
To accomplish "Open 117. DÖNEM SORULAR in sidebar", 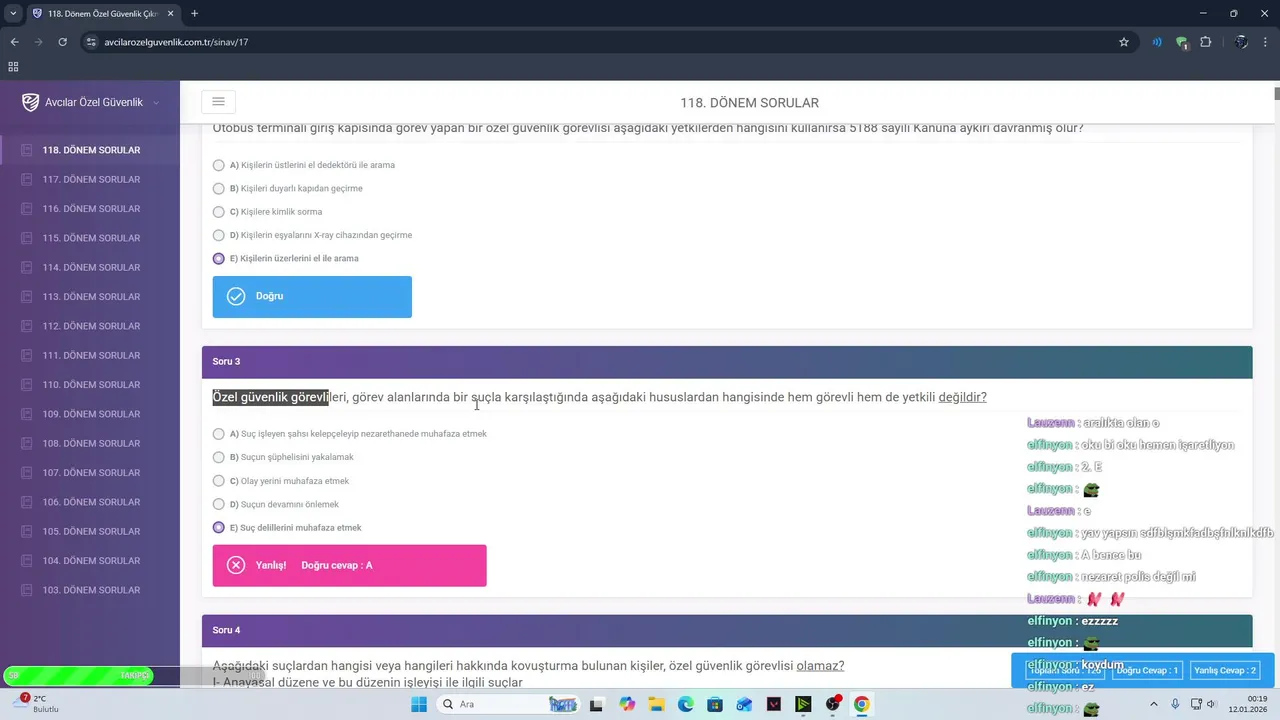I will (x=90, y=180).
